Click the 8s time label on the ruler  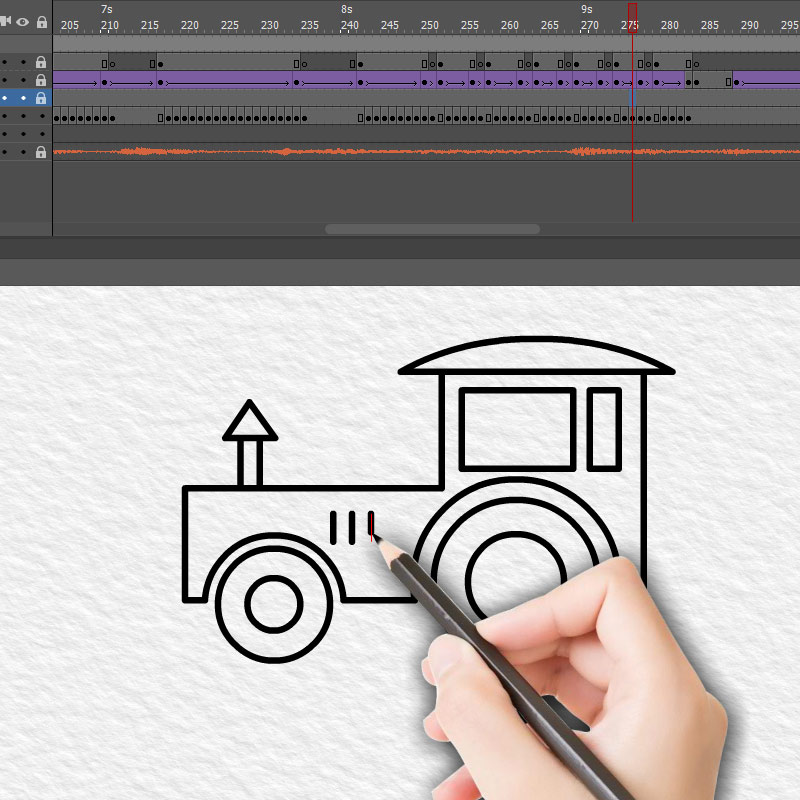coord(347,9)
